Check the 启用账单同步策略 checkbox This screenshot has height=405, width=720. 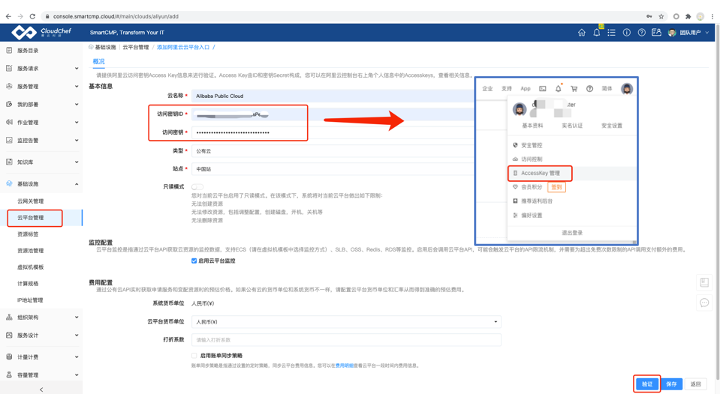[x=194, y=355]
